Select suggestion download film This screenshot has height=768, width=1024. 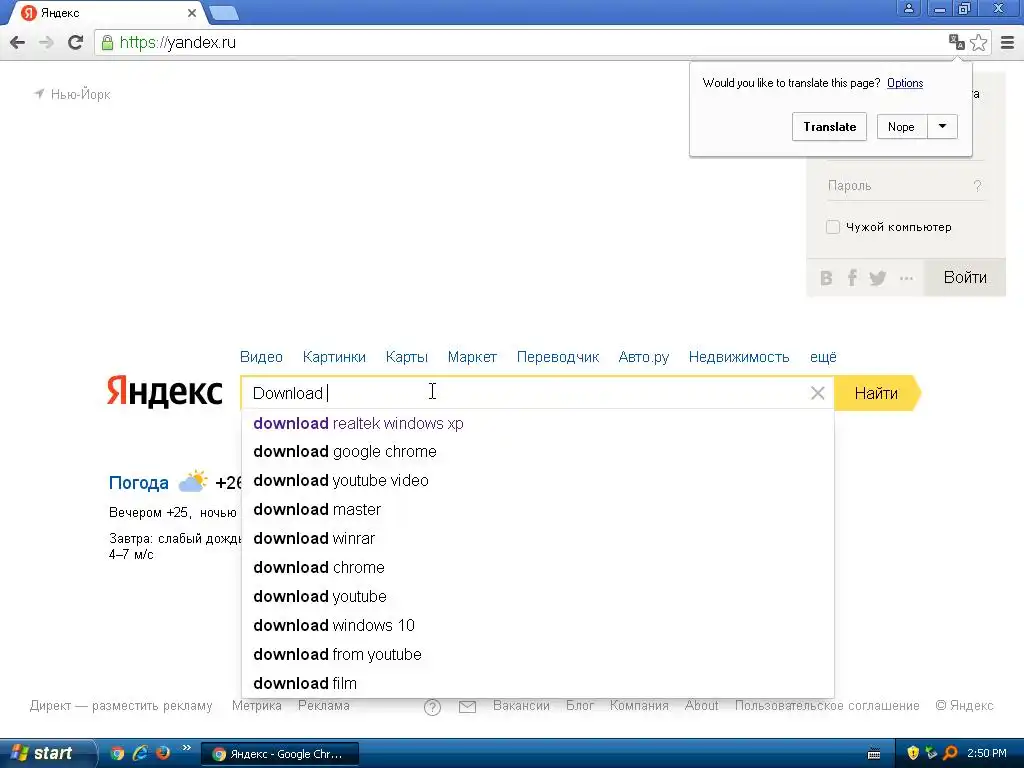point(537,683)
